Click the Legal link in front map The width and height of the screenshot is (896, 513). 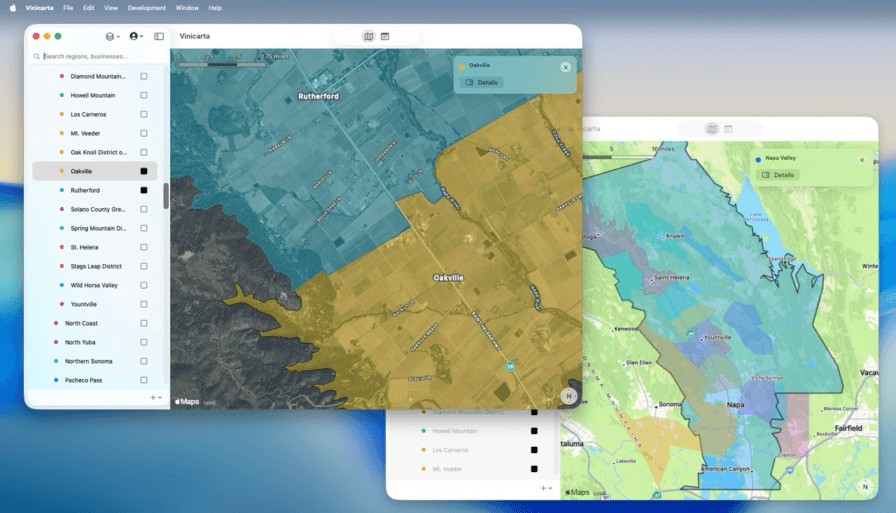[210, 402]
